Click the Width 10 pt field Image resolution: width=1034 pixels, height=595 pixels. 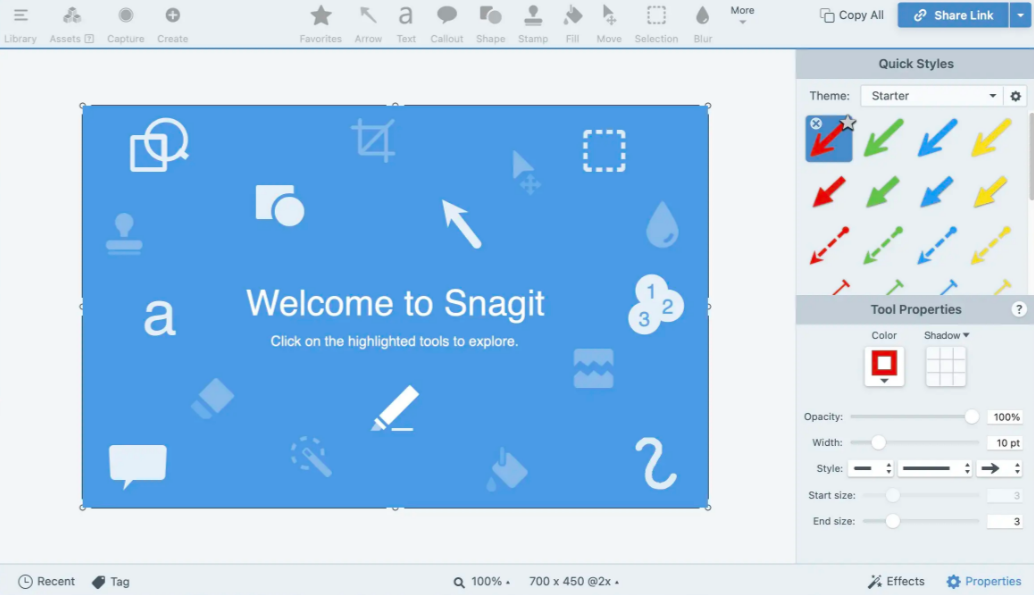point(1005,443)
